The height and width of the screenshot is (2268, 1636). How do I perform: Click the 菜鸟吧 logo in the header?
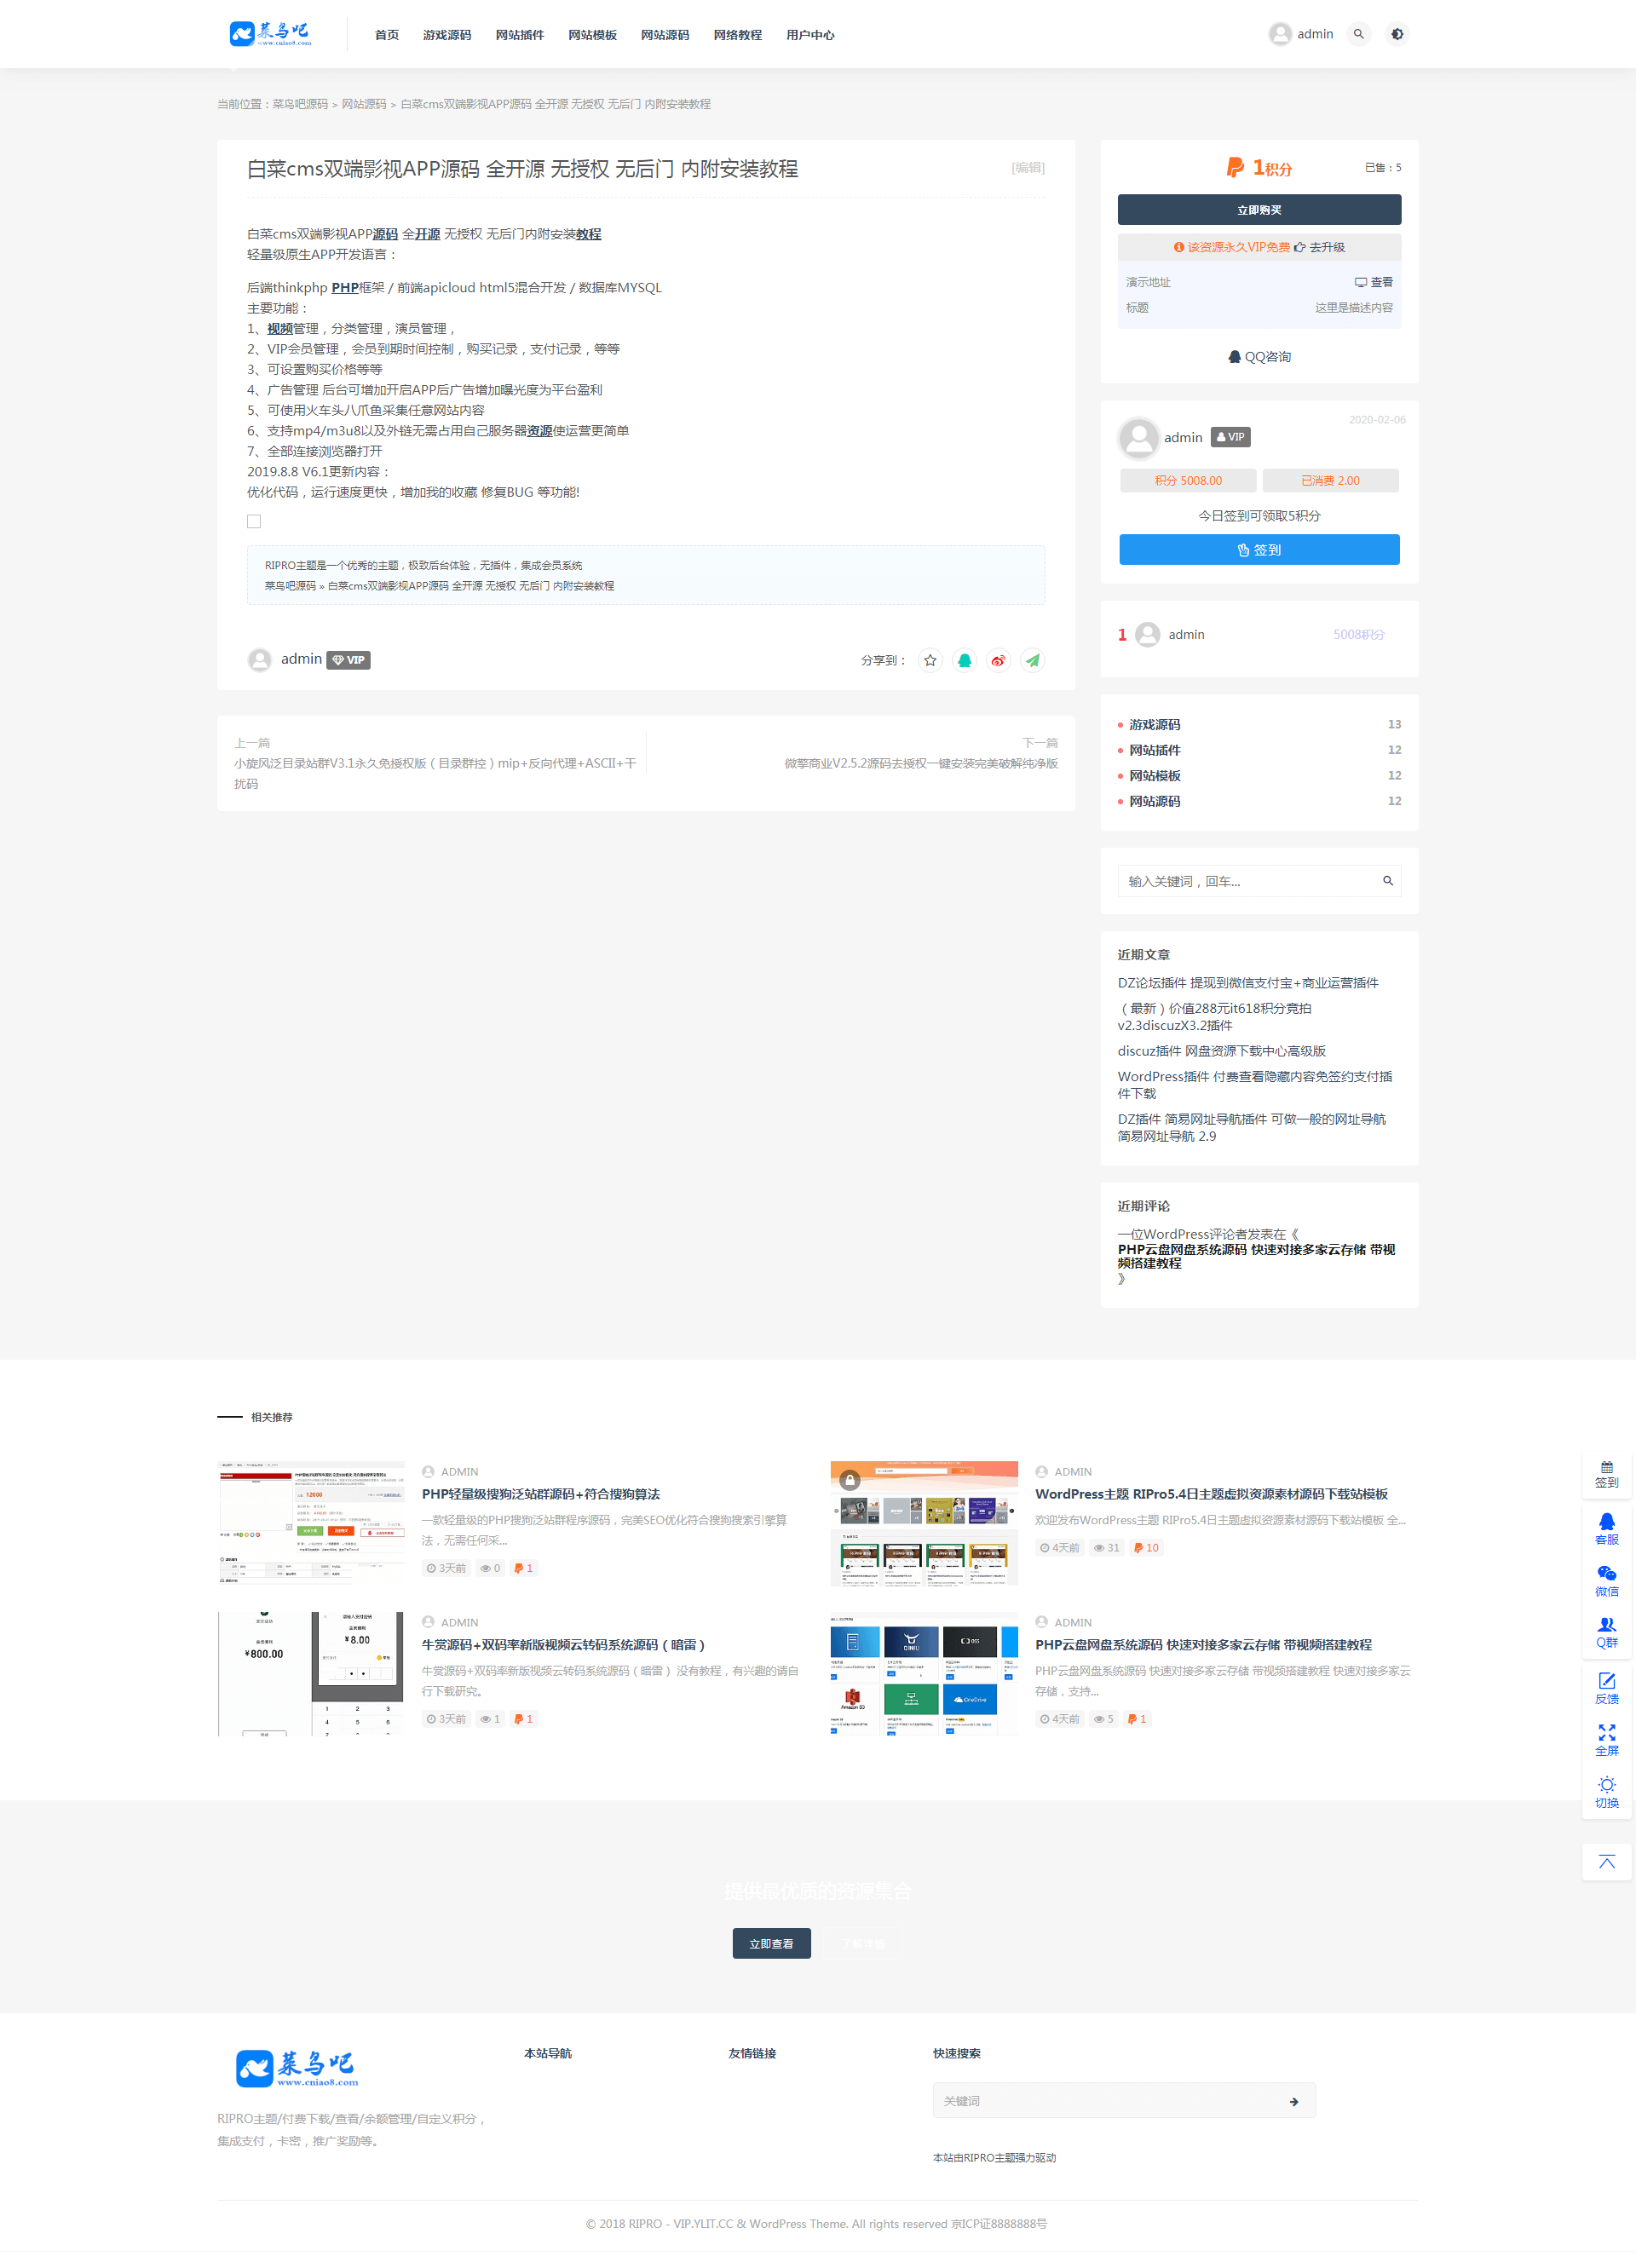click(270, 34)
